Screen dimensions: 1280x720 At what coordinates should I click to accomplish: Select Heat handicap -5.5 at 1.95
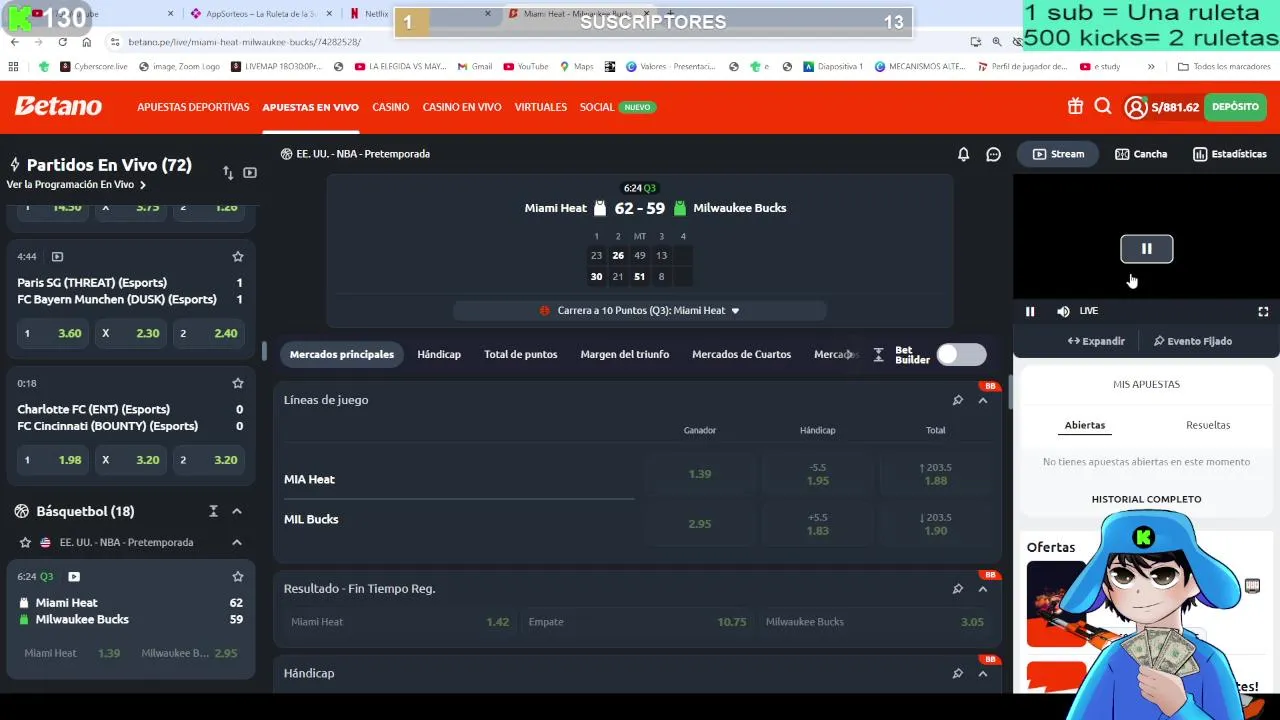(x=818, y=474)
